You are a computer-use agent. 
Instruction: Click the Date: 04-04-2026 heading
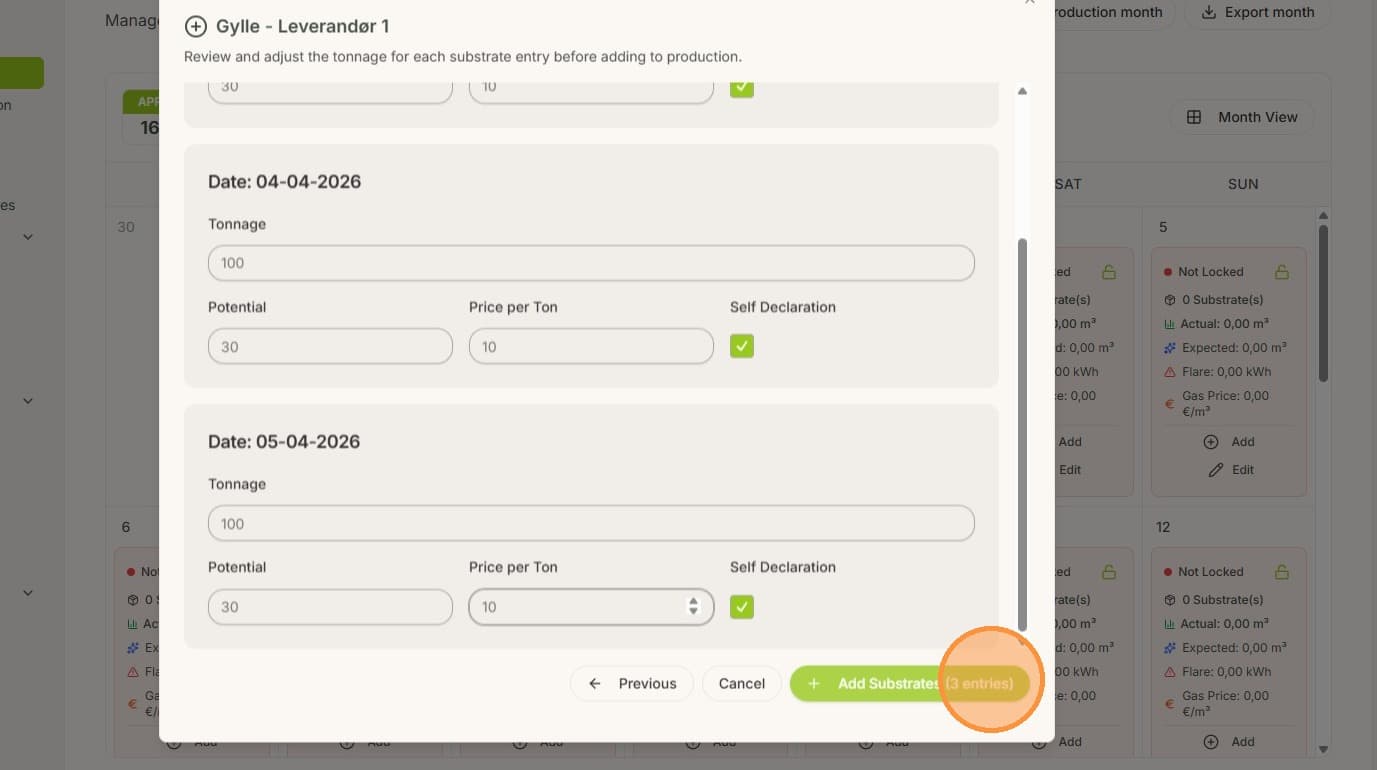point(285,182)
